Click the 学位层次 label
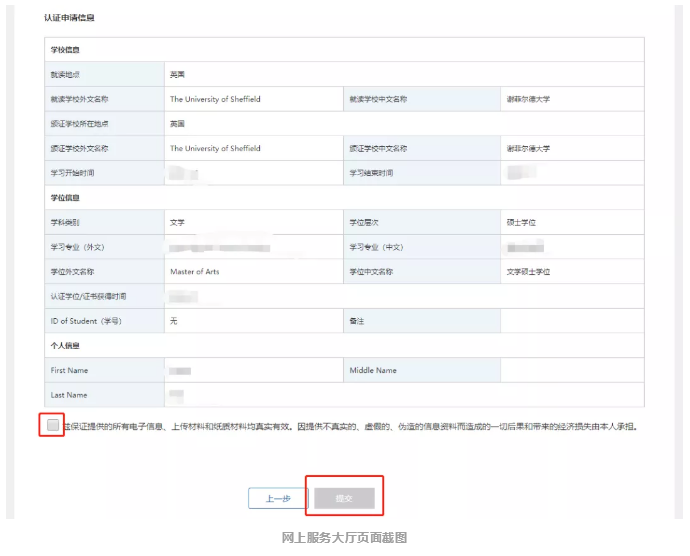The width and height of the screenshot is (690, 556). [364, 222]
